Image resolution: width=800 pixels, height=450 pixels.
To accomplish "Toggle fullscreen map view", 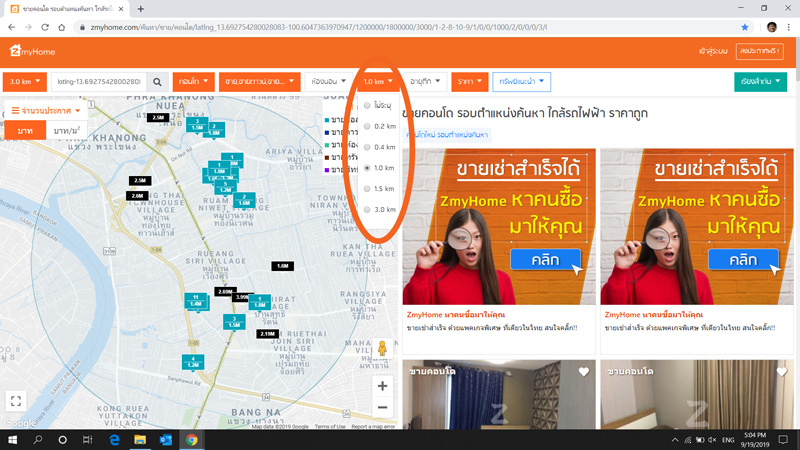I will click(16, 401).
